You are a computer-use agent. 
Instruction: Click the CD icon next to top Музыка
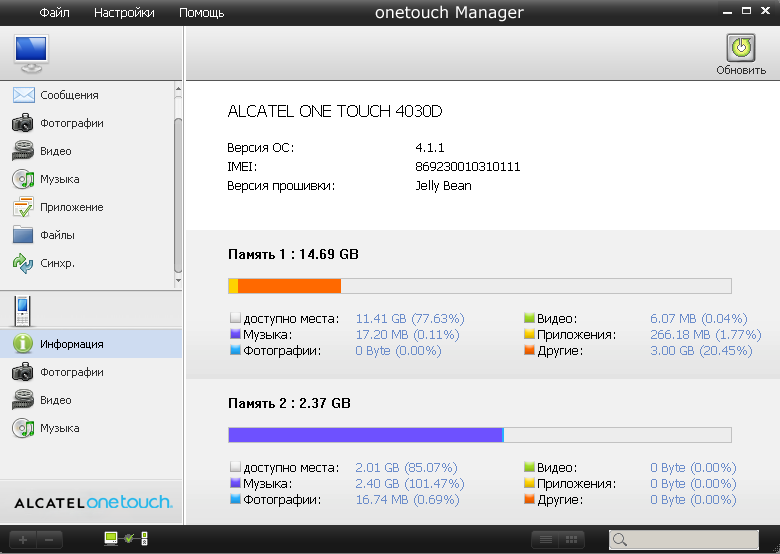click(23, 179)
